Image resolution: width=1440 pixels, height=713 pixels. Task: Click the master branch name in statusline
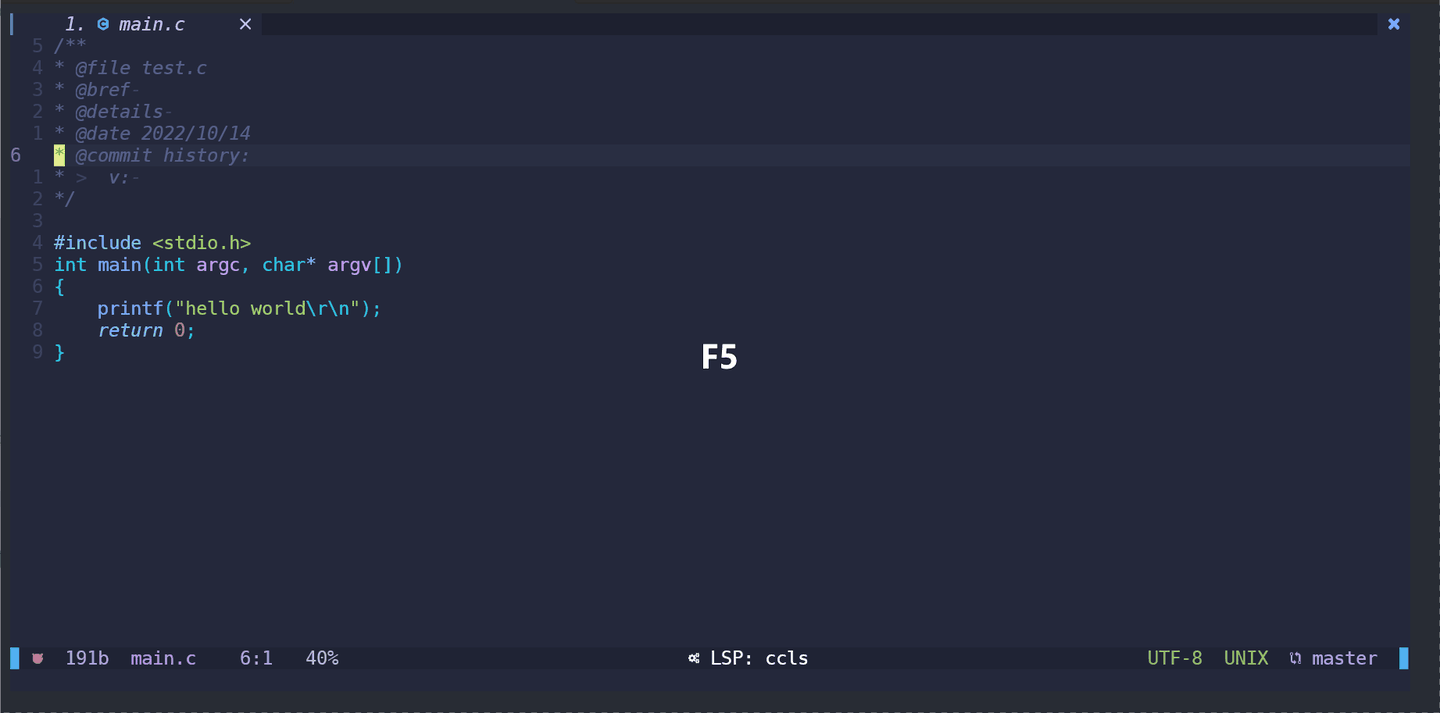[1344, 658]
